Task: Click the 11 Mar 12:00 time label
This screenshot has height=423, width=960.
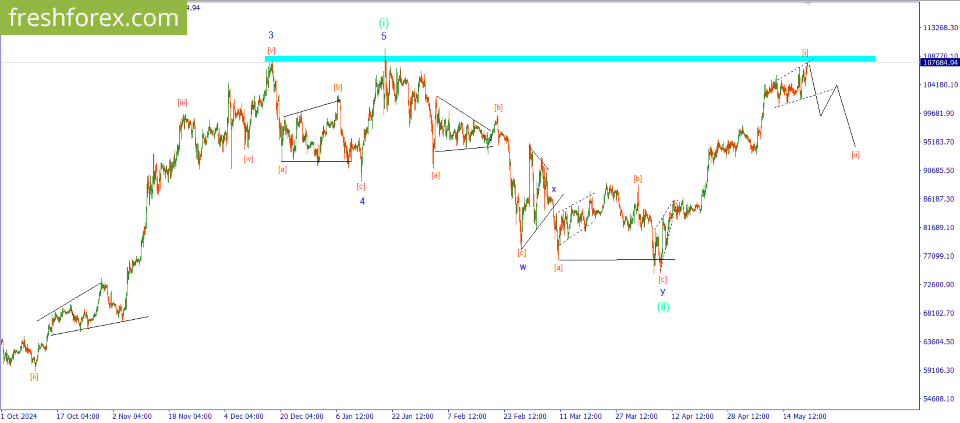Action: (x=580, y=417)
